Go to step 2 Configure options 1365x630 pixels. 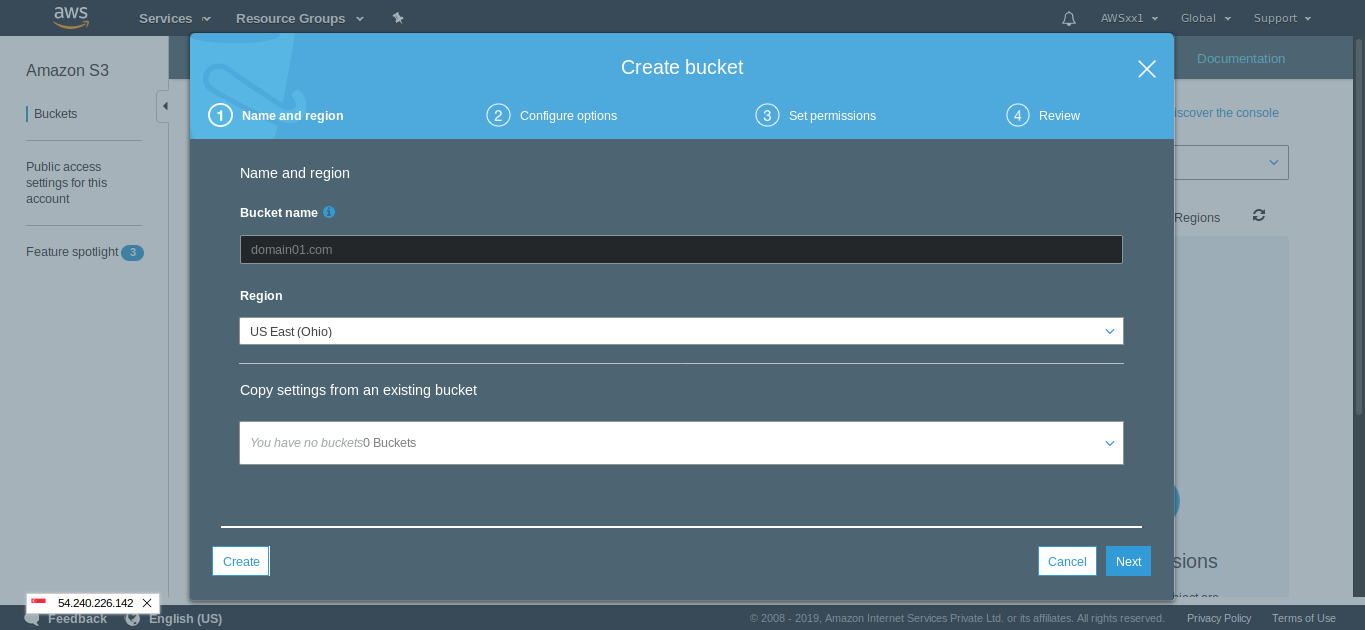pos(552,116)
